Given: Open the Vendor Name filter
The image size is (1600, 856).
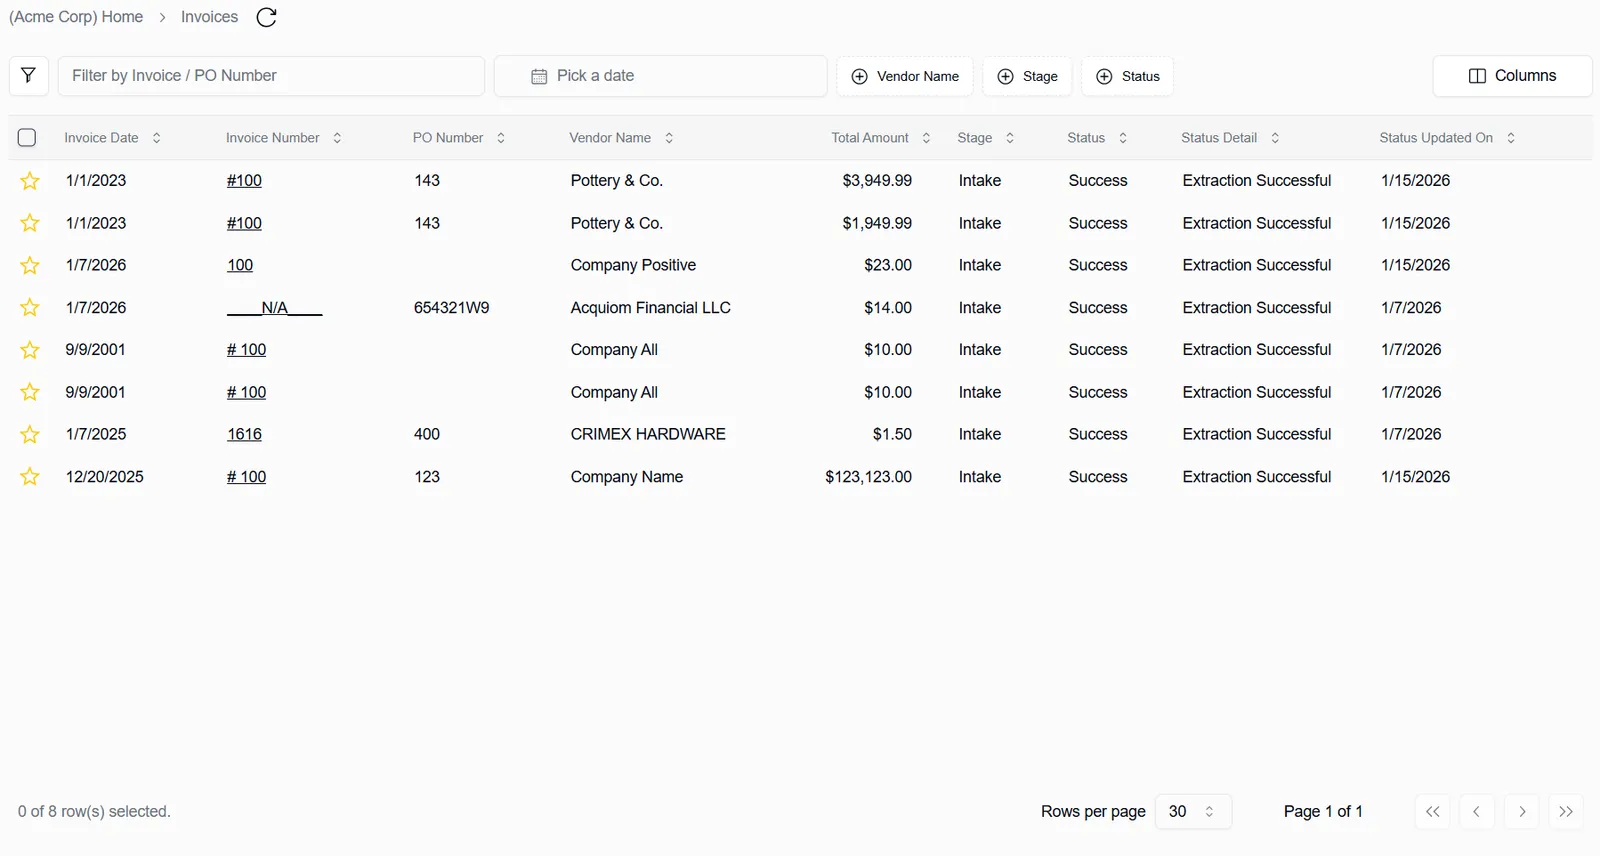Looking at the screenshot, I should pyautogui.click(x=905, y=76).
